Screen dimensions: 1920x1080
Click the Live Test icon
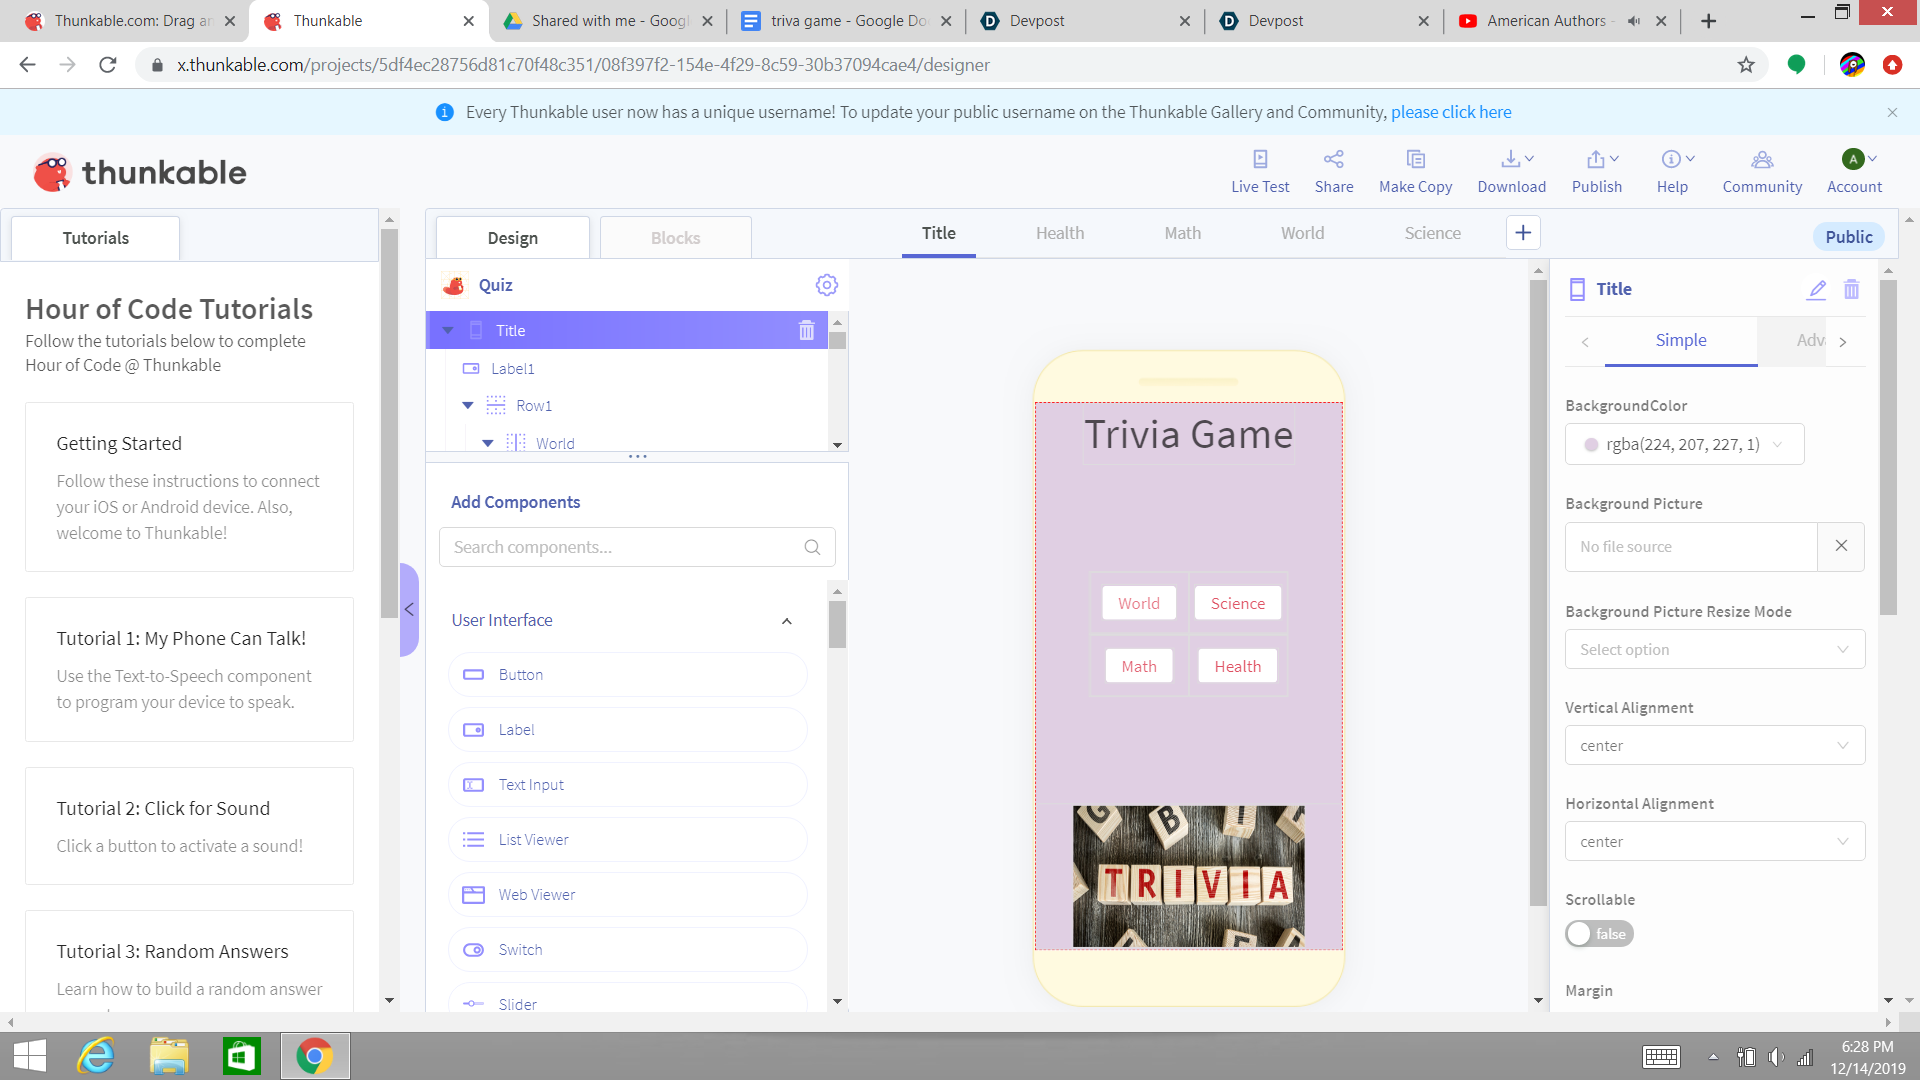click(1260, 160)
